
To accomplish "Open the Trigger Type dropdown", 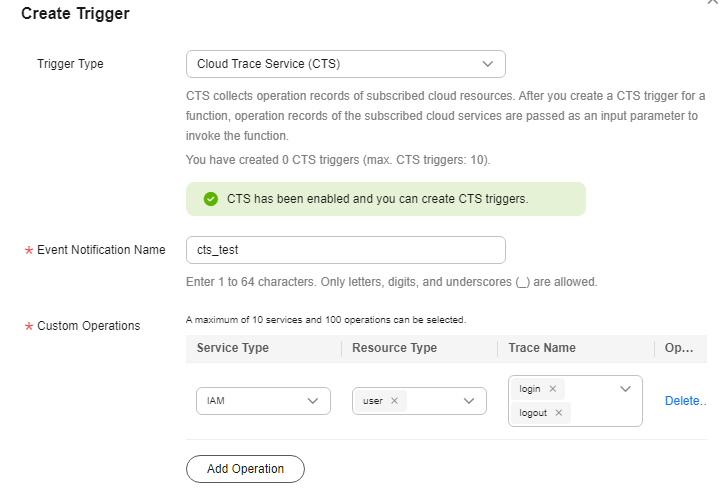I will 345,64.
